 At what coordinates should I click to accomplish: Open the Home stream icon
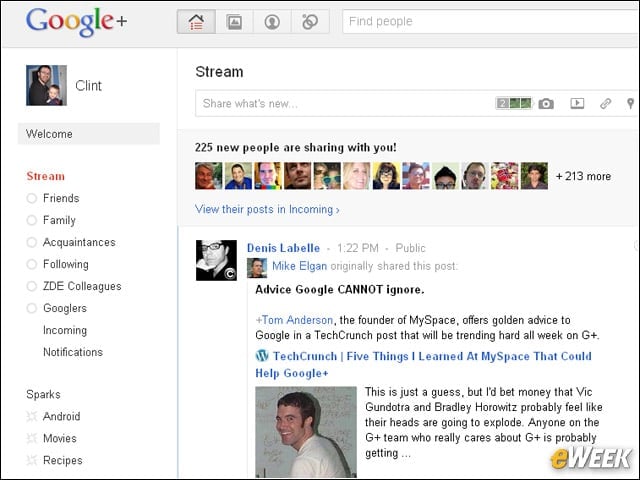[x=196, y=22]
